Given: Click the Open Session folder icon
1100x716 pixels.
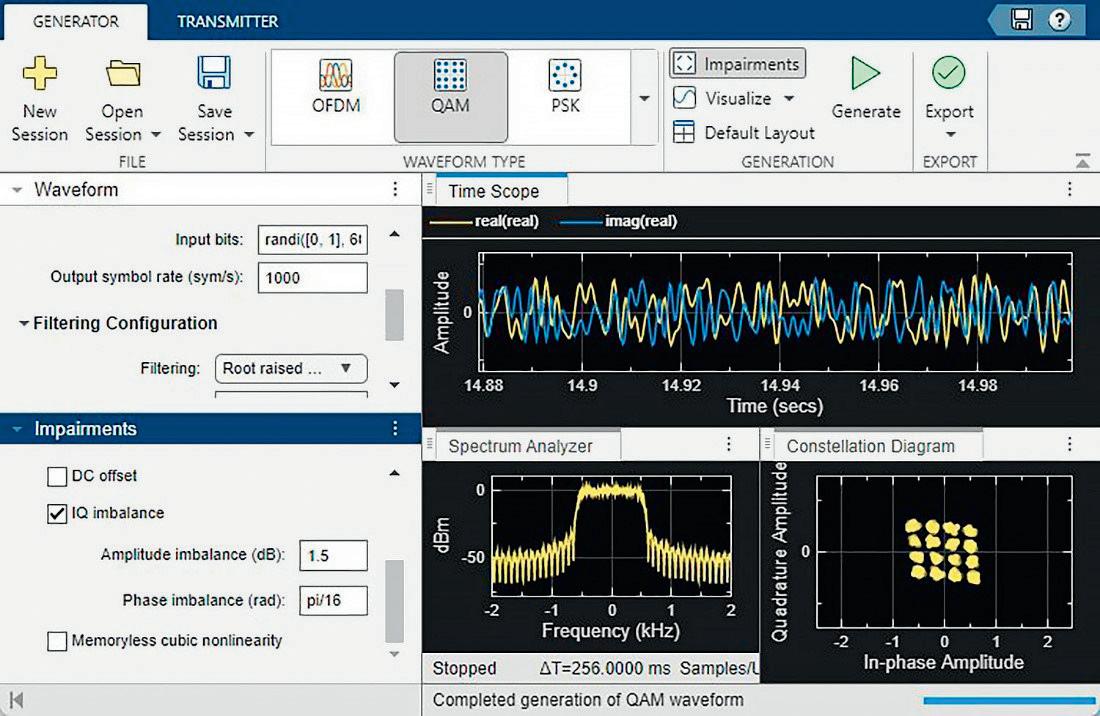Looking at the screenshot, I should (123, 73).
